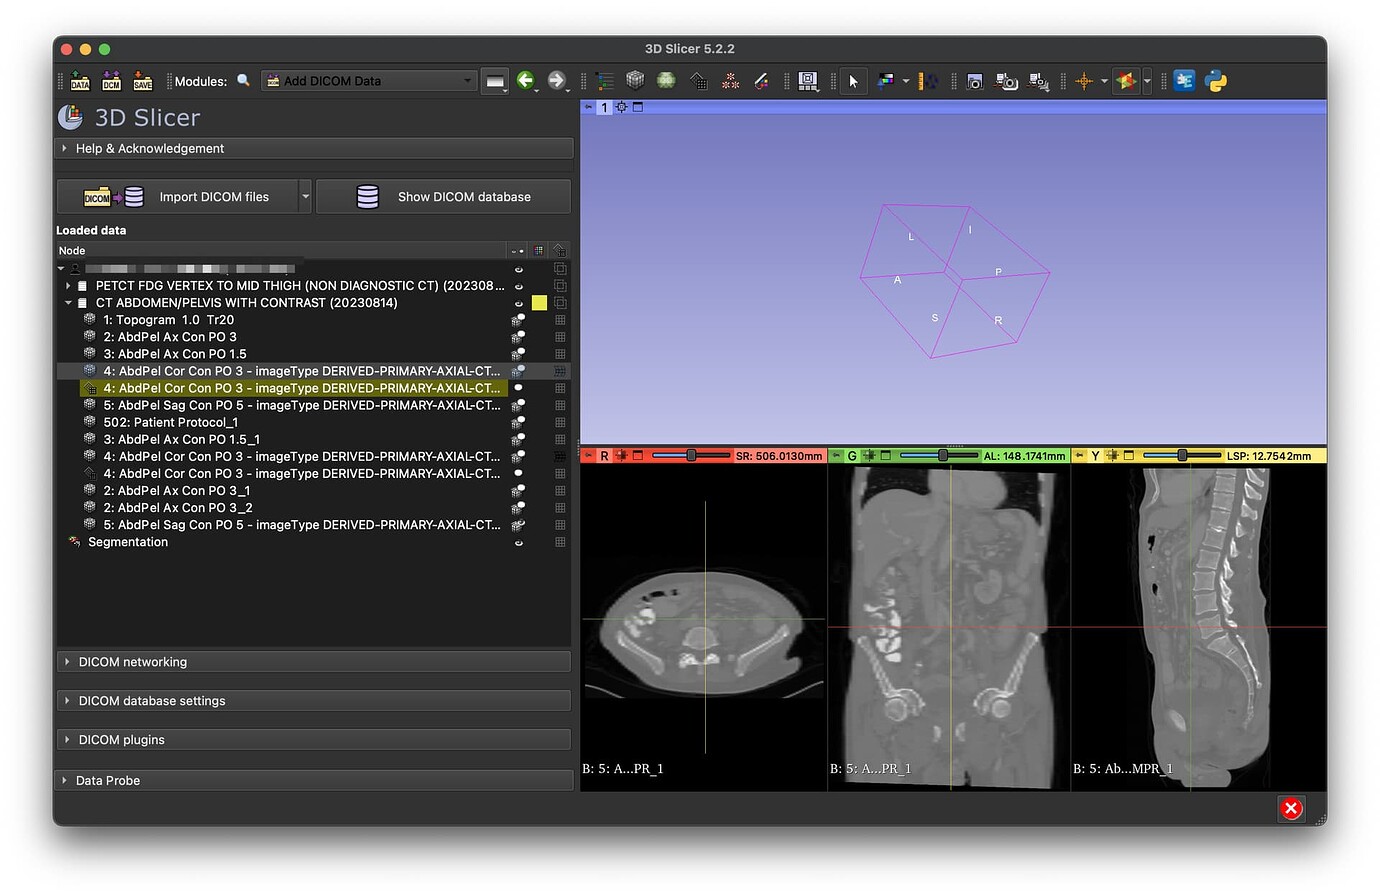This screenshot has width=1380, height=896.
Task: Expand the PETCT FDG VERTEX study node
Action: click(x=68, y=285)
